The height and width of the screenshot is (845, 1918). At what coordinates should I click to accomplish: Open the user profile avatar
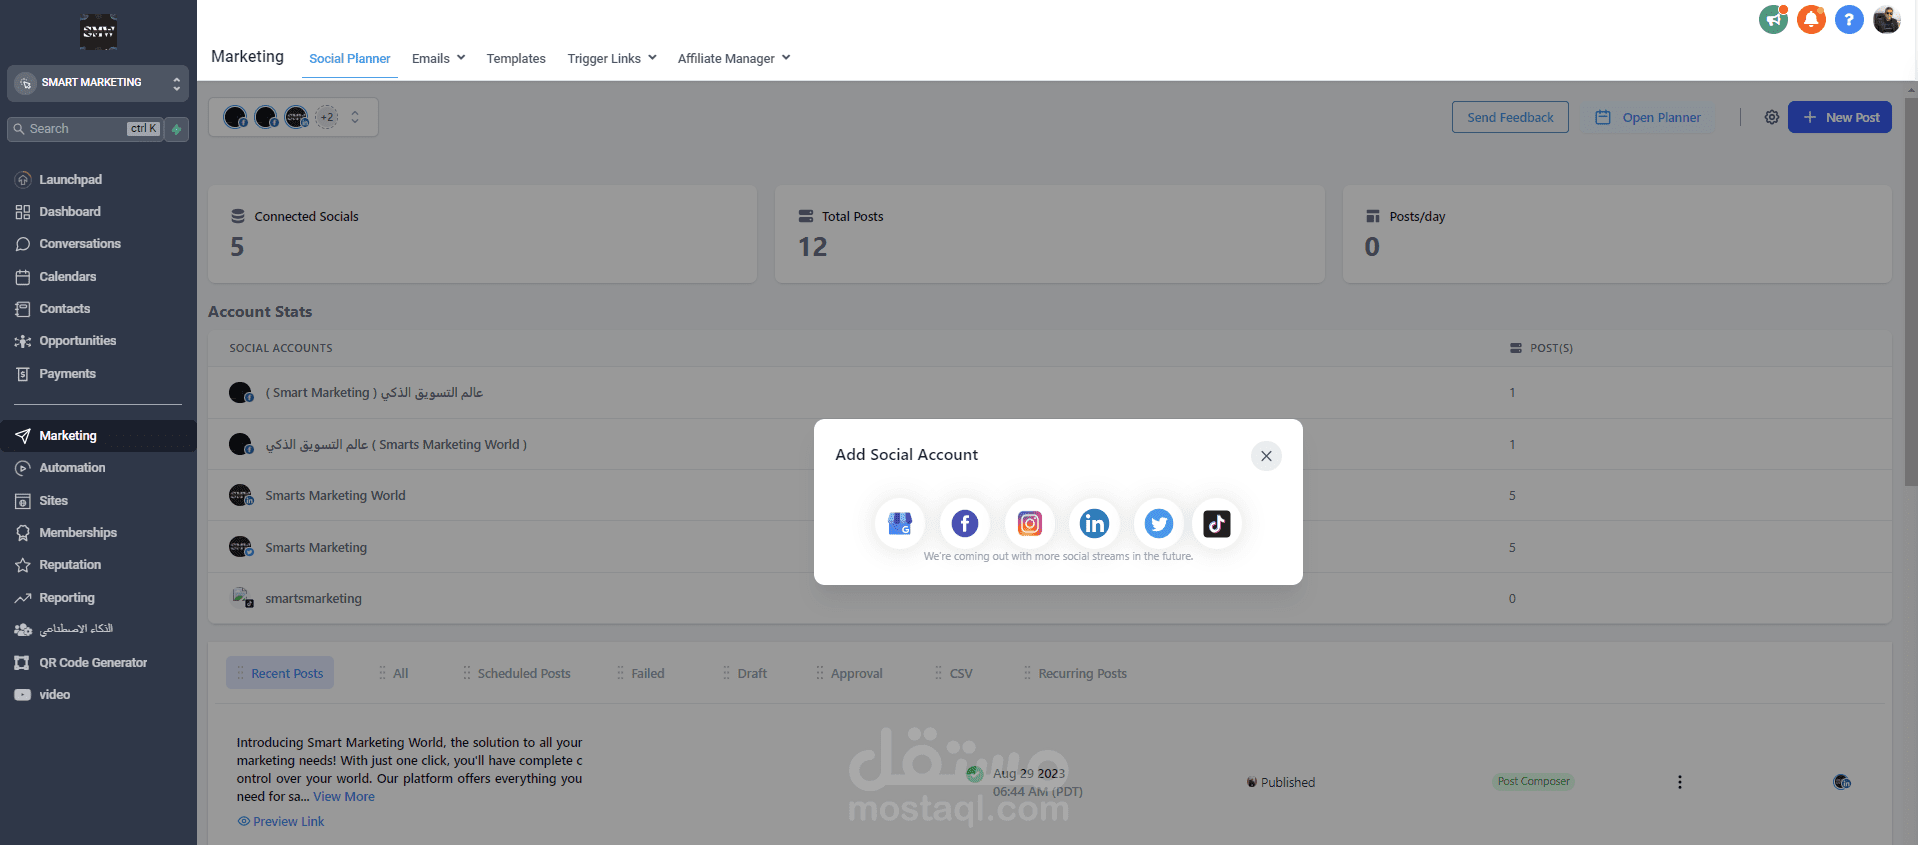(1887, 19)
